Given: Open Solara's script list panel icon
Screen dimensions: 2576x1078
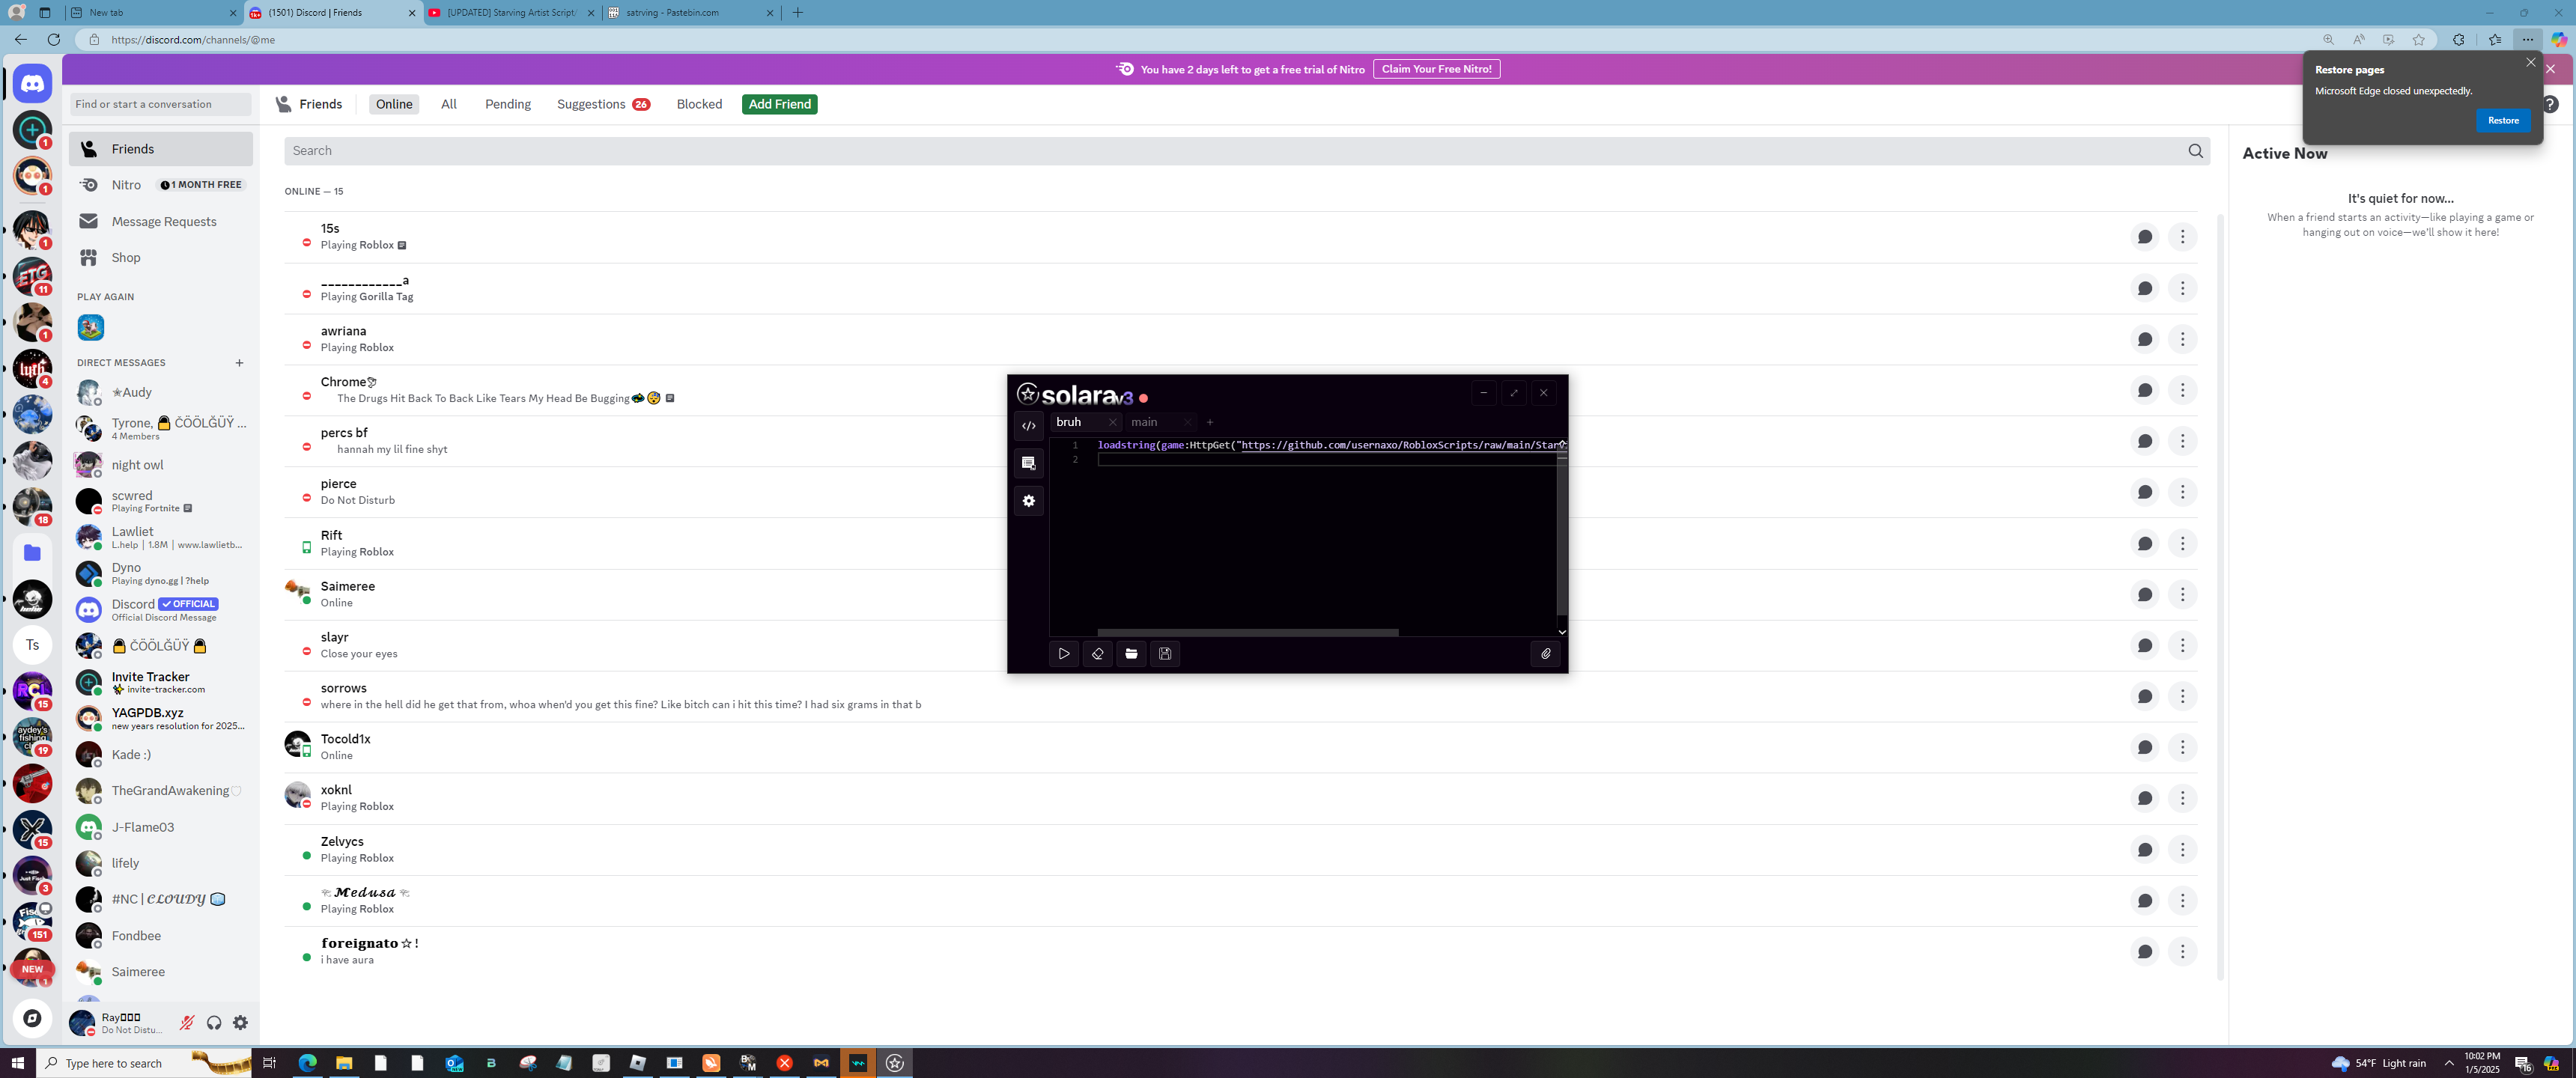Looking at the screenshot, I should 1029,463.
